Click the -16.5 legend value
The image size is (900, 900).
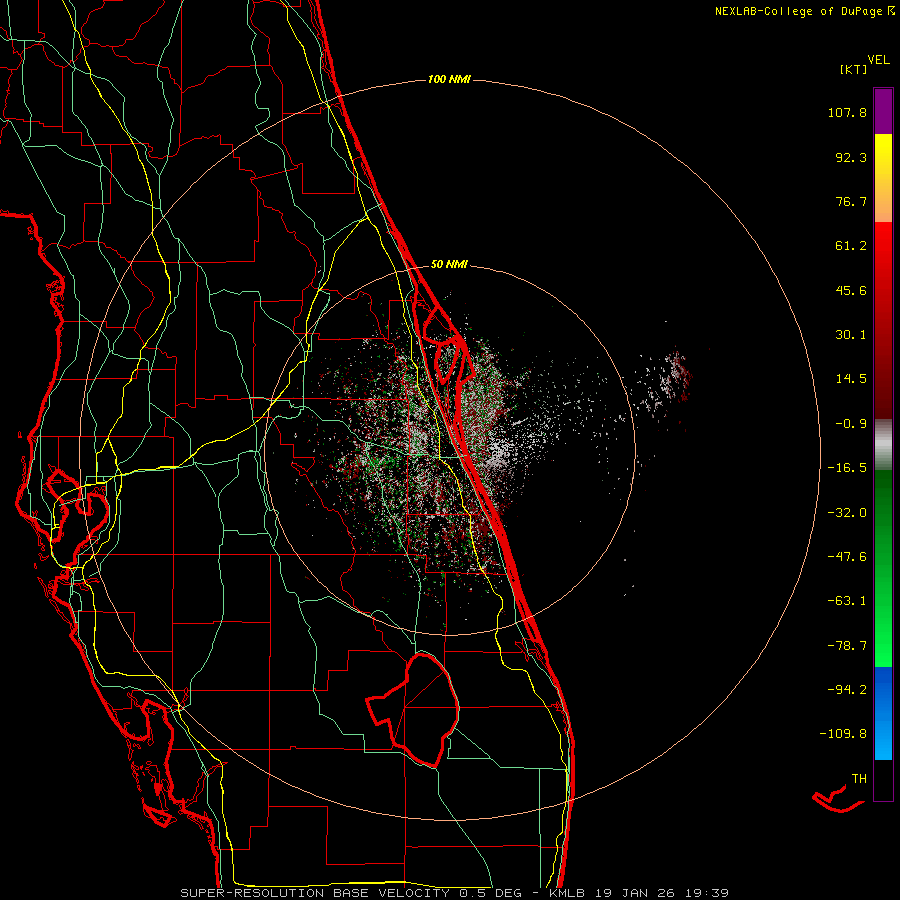(x=847, y=468)
